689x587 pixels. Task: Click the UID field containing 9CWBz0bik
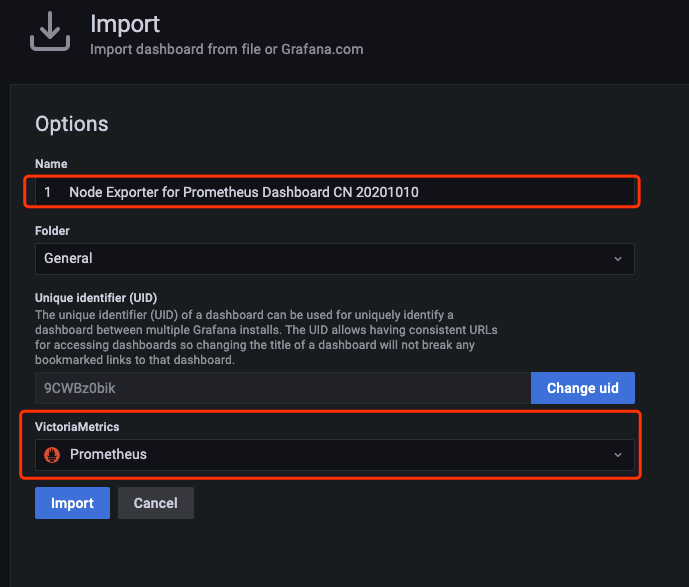pyautogui.click(x=281, y=388)
